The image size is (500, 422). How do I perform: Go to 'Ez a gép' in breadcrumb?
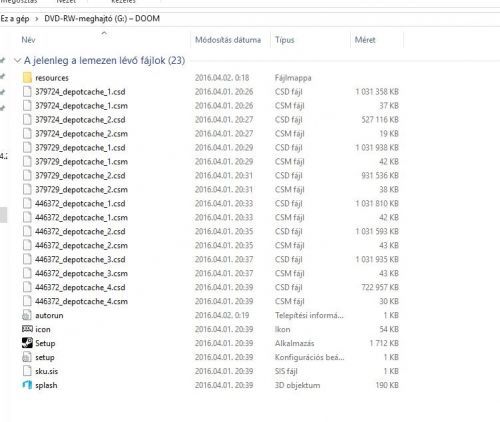pyautogui.click(x=15, y=19)
